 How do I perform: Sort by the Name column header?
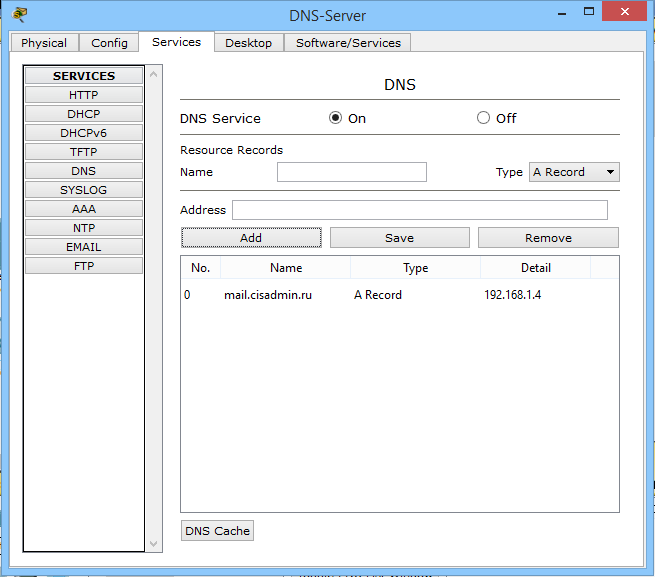click(286, 268)
